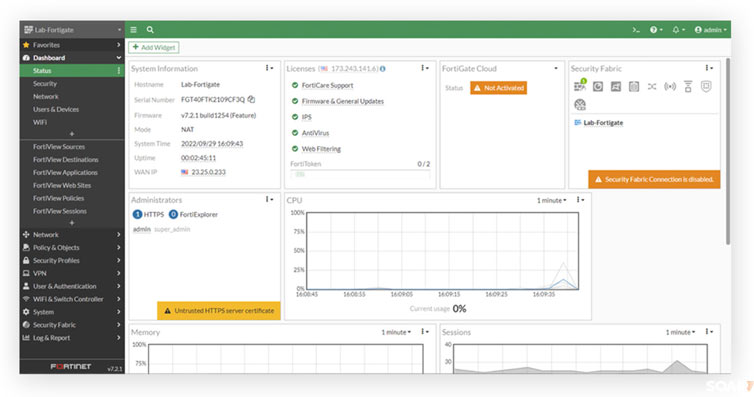
Task: Open Security Fabric widget options menu
Action: click(709, 68)
